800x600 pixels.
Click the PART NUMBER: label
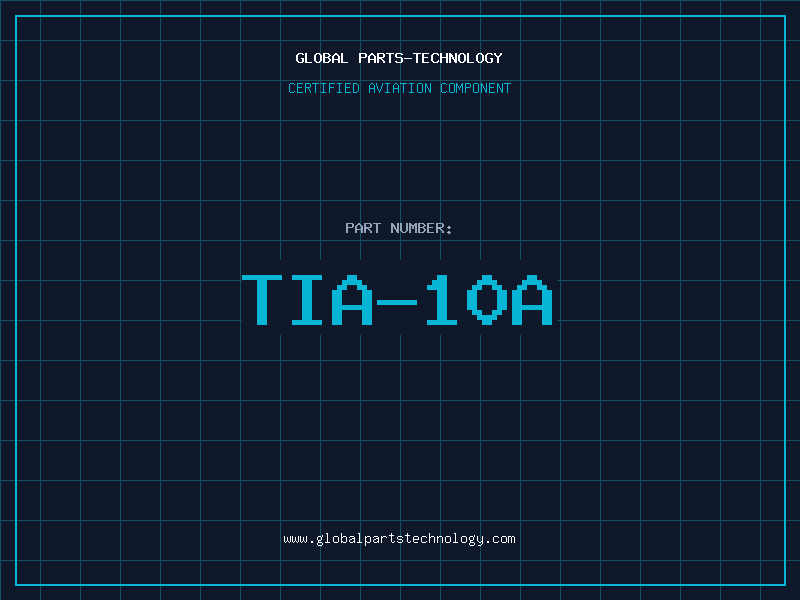coord(399,228)
